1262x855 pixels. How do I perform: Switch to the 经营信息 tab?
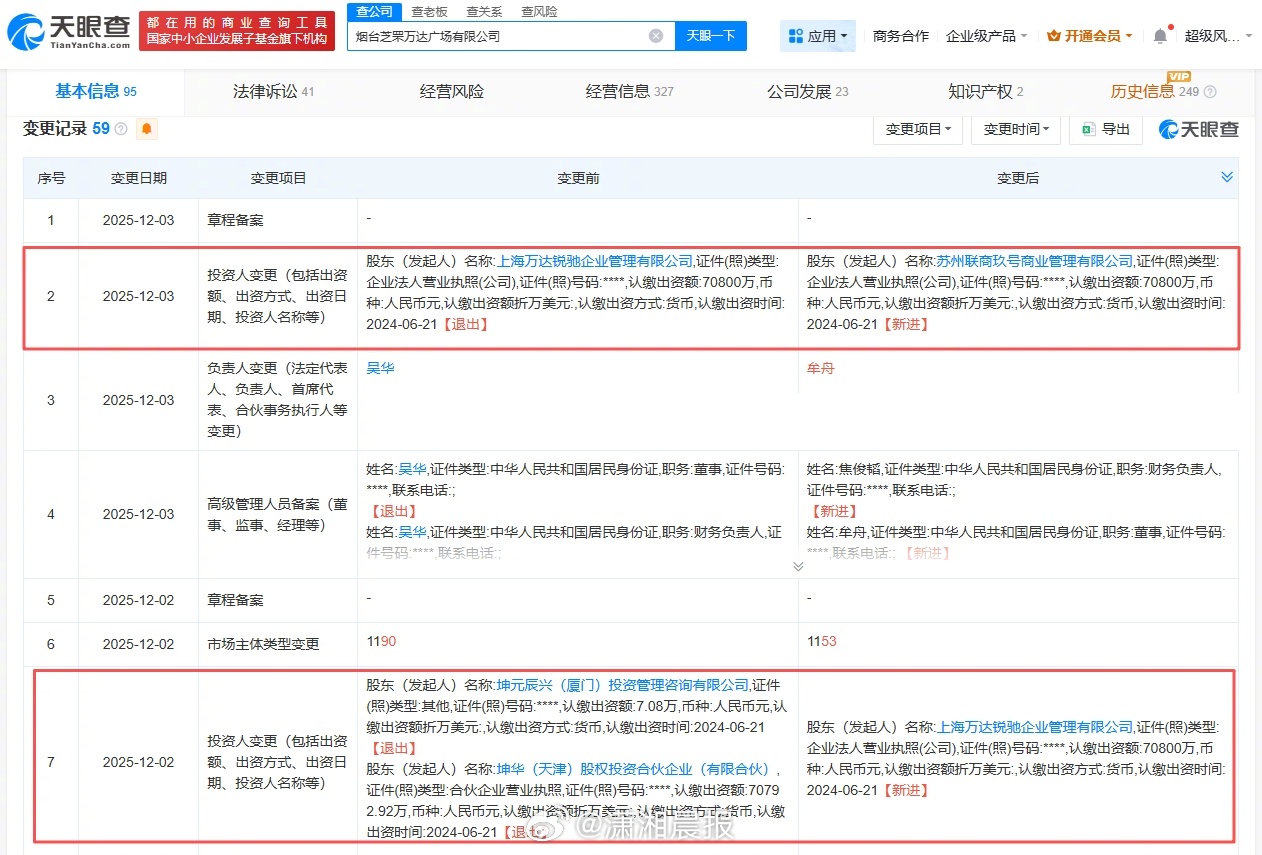tap(630, 92)
